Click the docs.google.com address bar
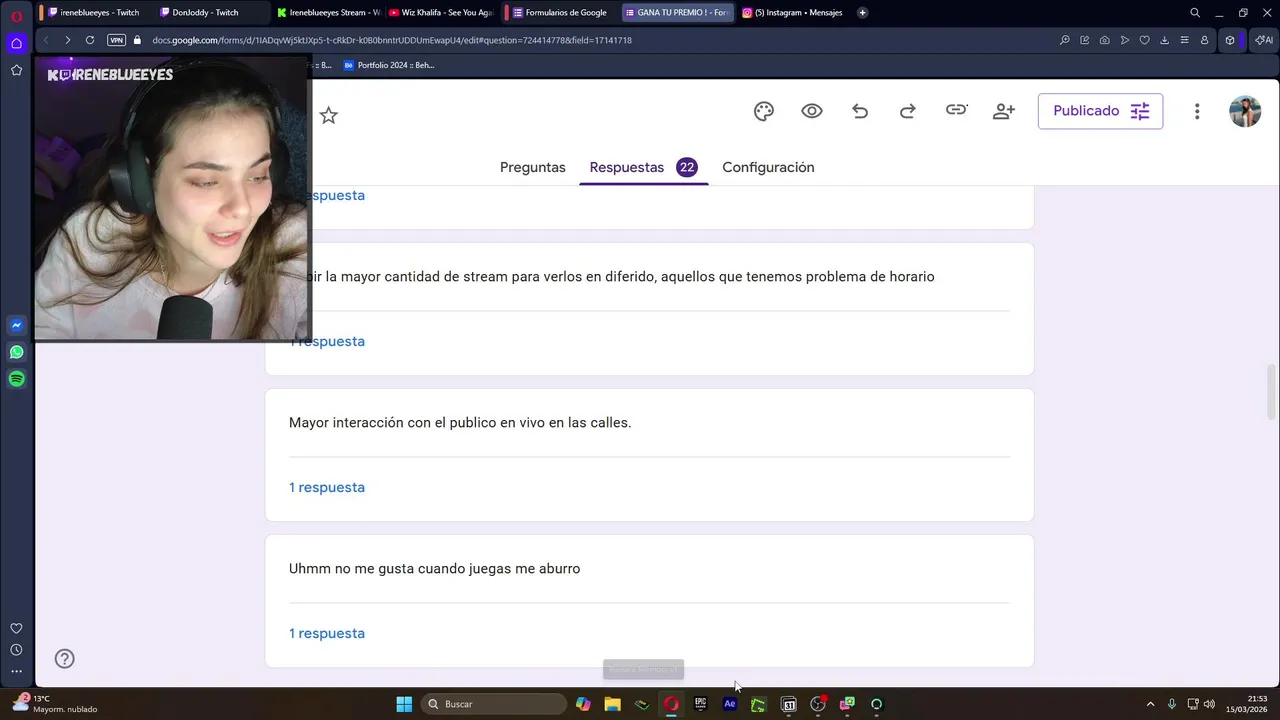1280x720 pixels. pyautogui.click(x=392, y=40)
